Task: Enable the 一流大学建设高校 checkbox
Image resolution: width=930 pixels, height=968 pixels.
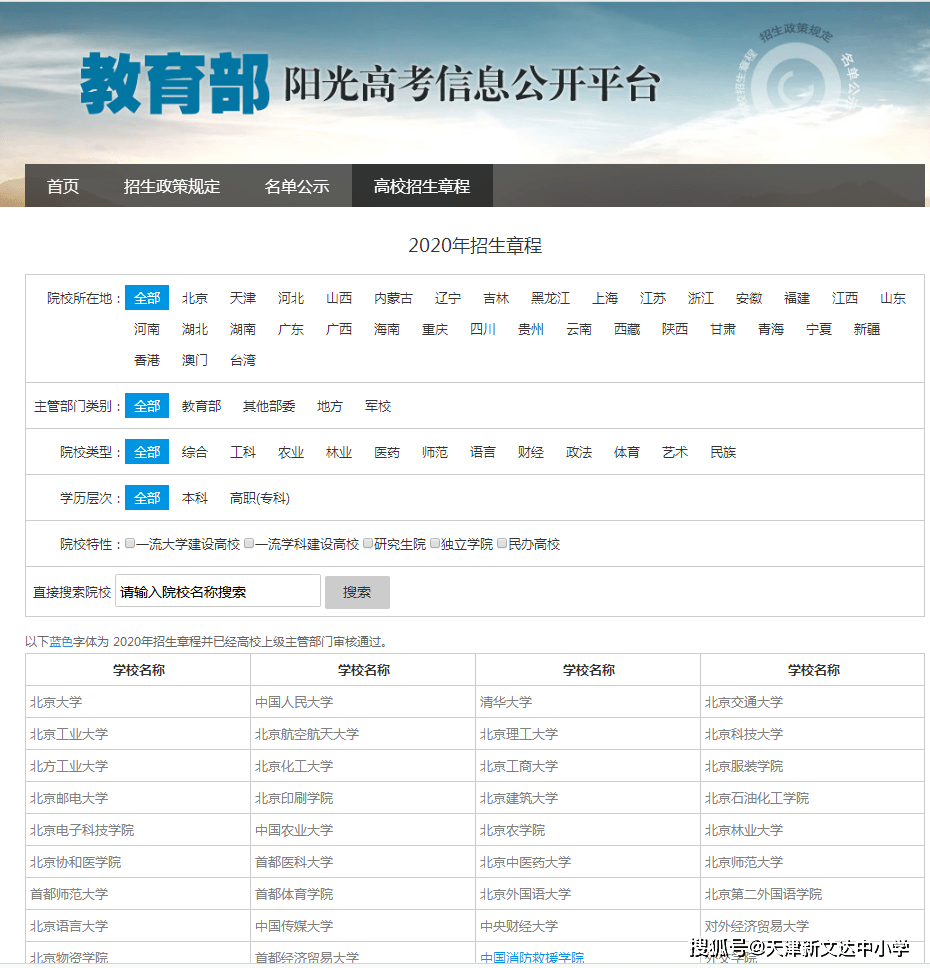Action: (130, 544)
